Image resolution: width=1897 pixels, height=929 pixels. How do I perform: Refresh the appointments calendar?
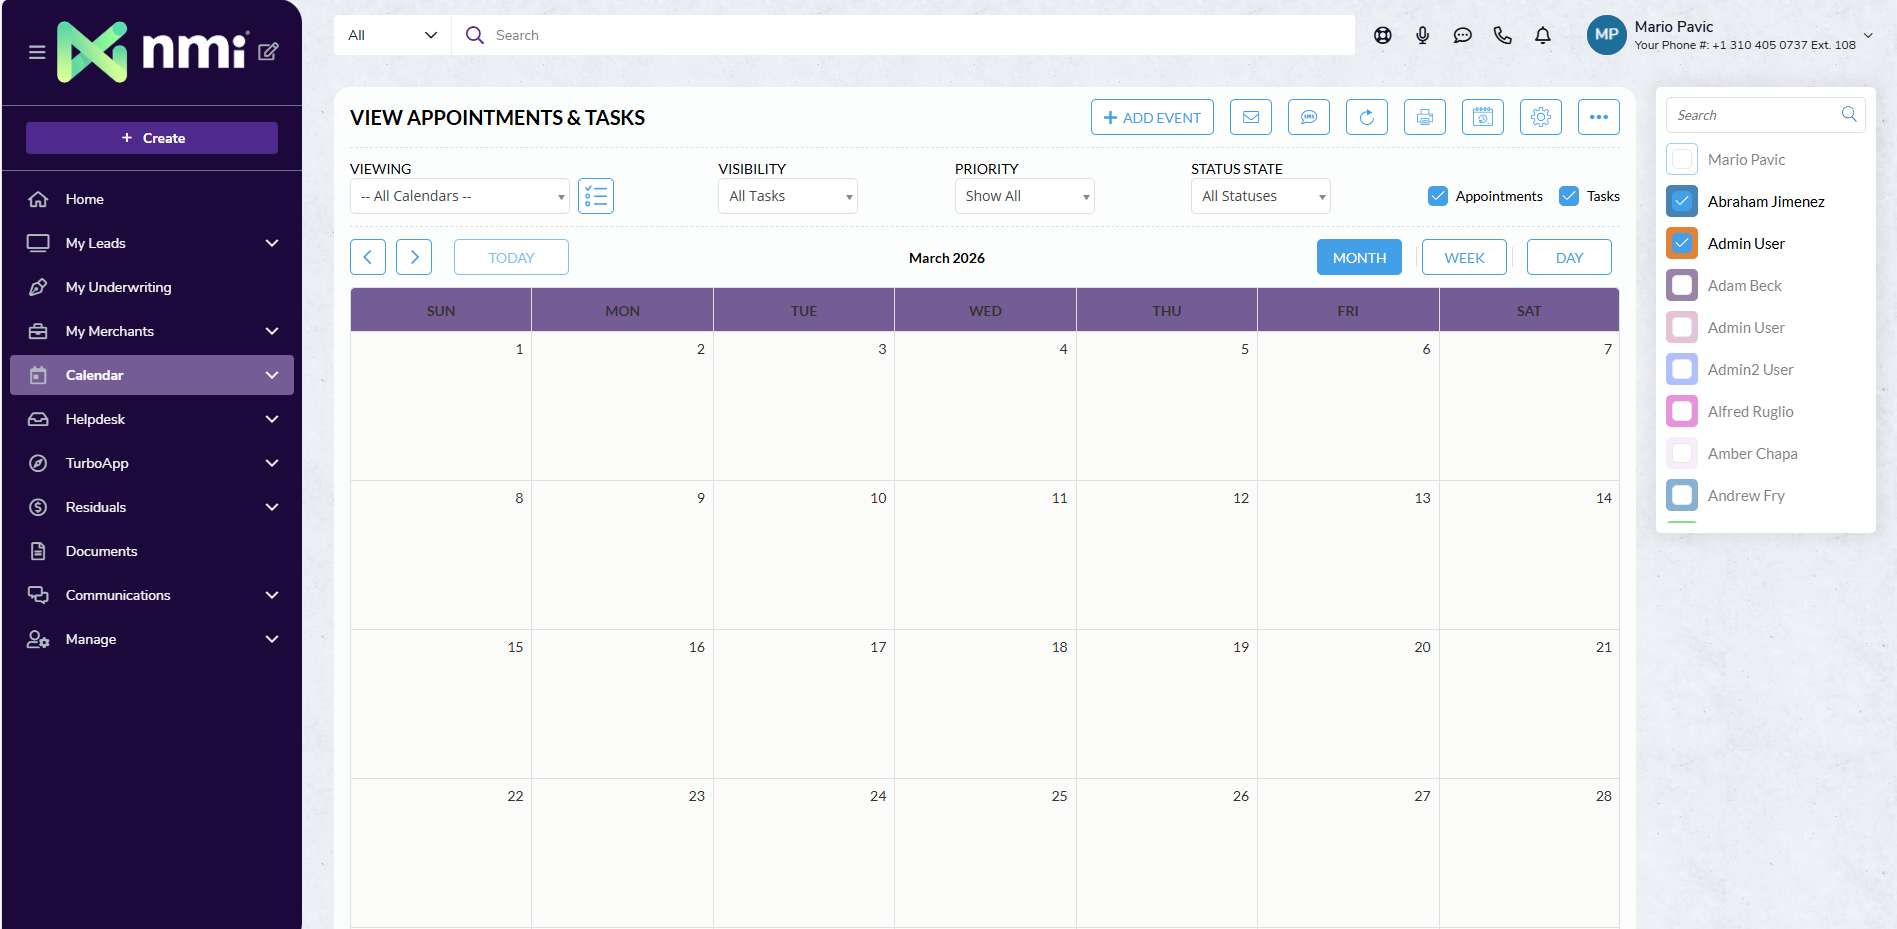pos(1366,117)
